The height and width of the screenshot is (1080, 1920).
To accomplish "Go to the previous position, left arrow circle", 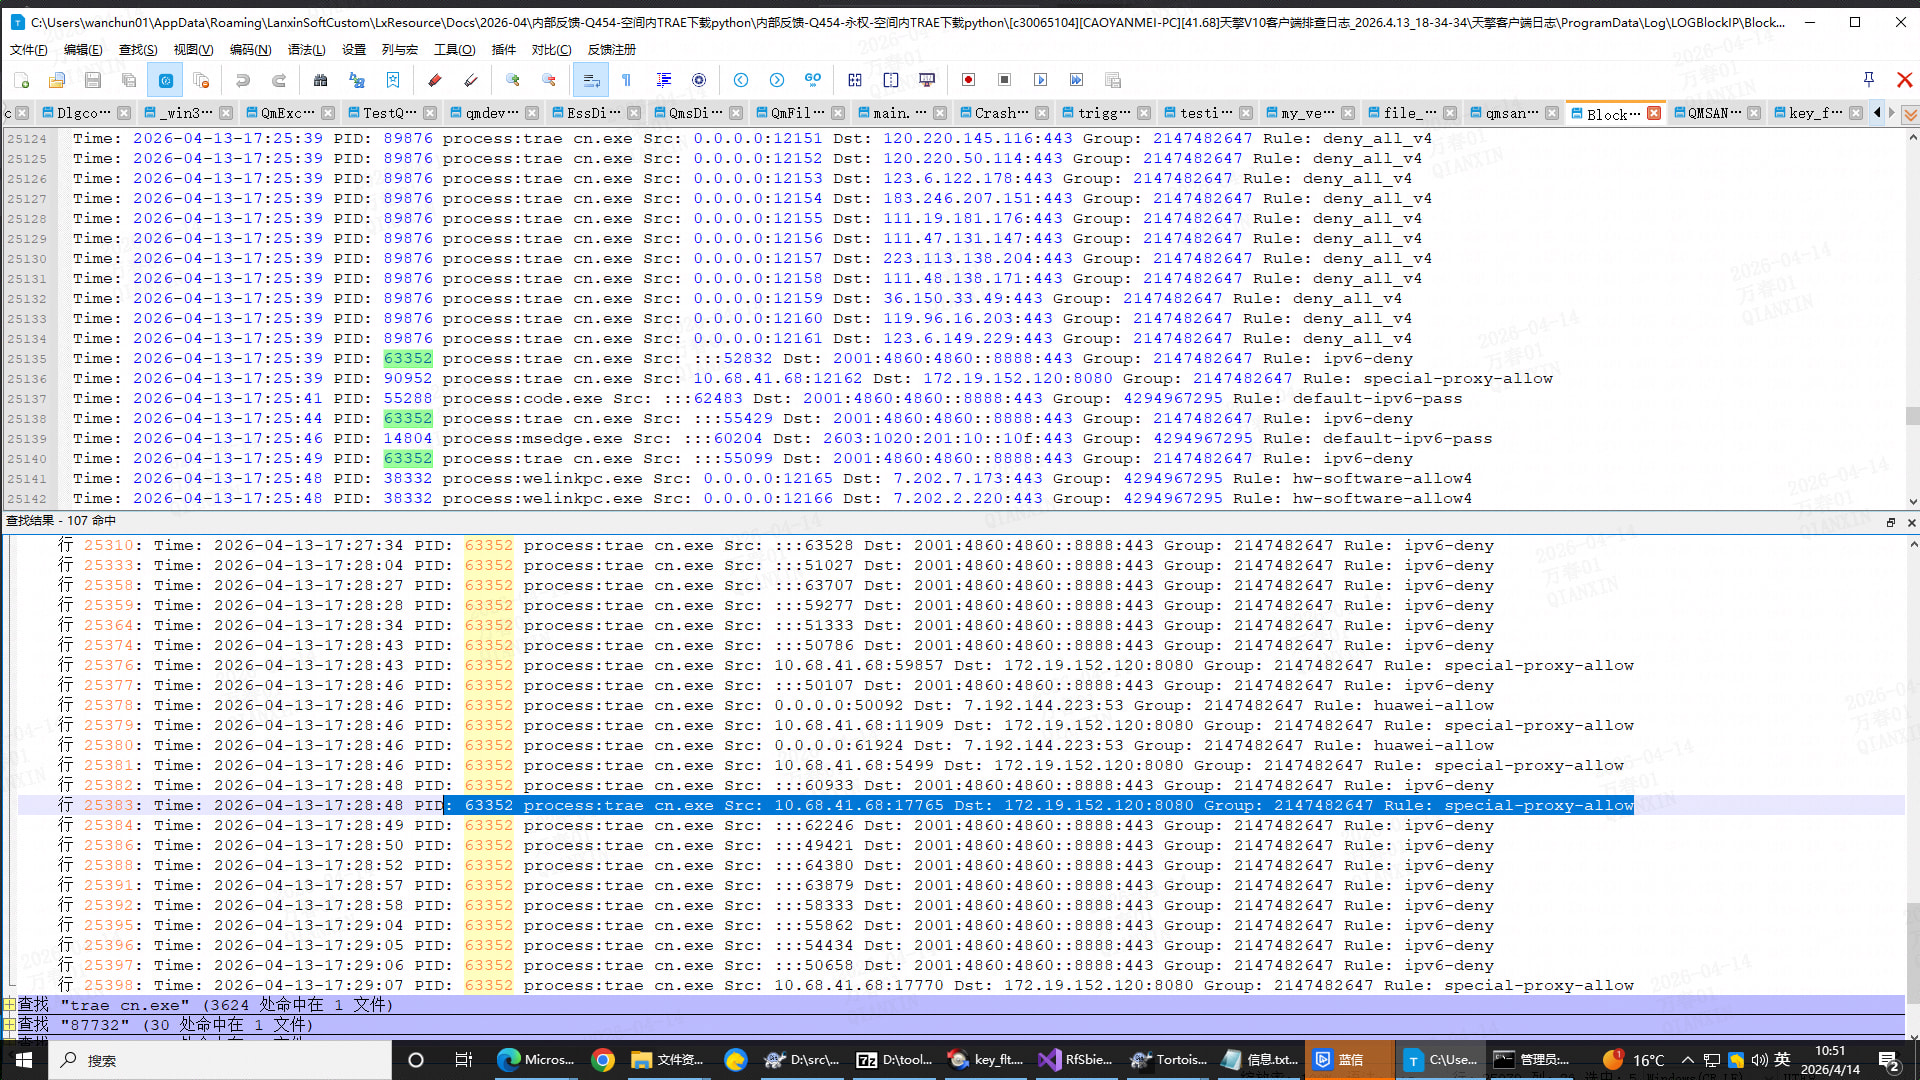I will point(741,80).
